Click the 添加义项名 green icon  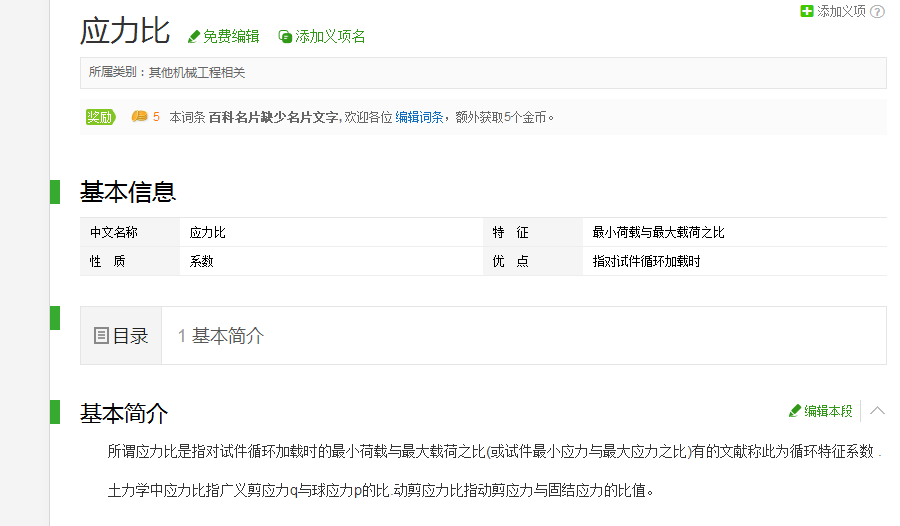(x=285, y=37)
